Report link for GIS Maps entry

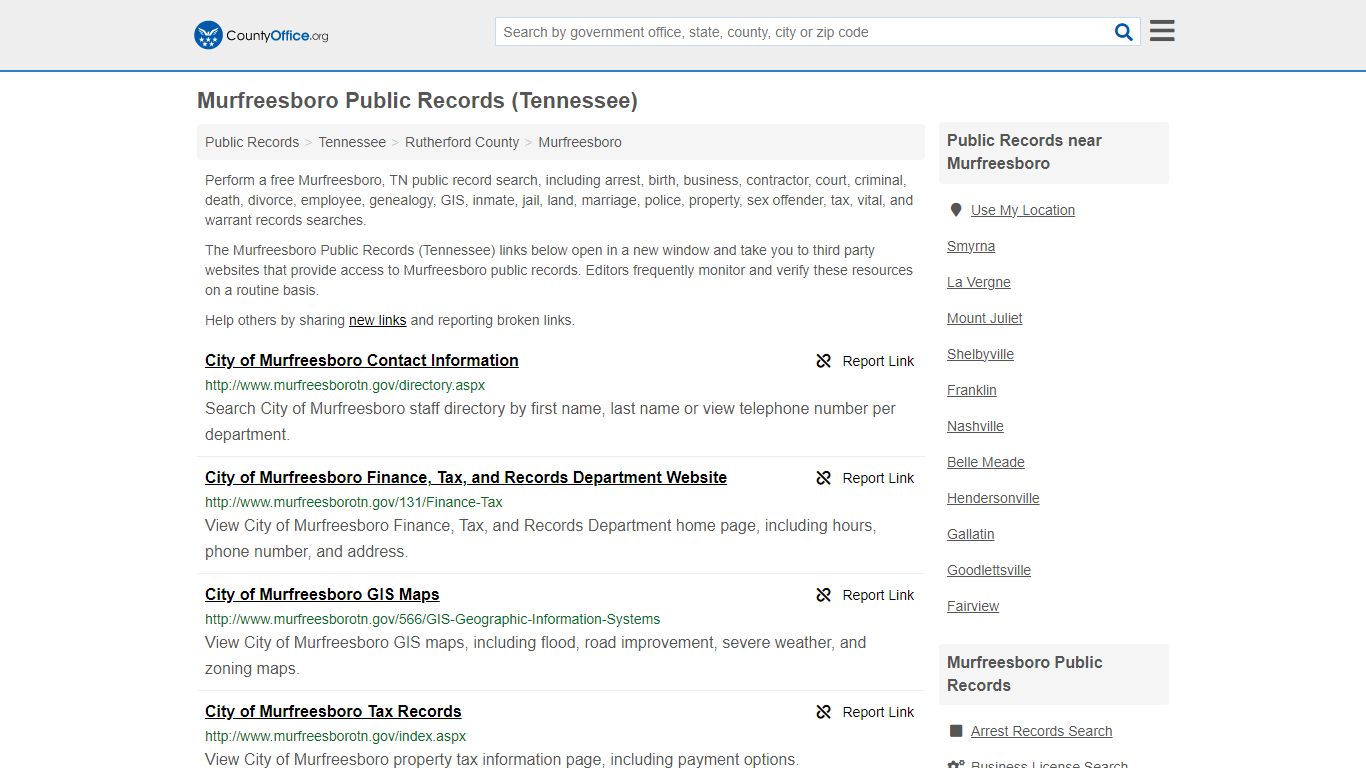pyautogui.click(x=878, y=595)
